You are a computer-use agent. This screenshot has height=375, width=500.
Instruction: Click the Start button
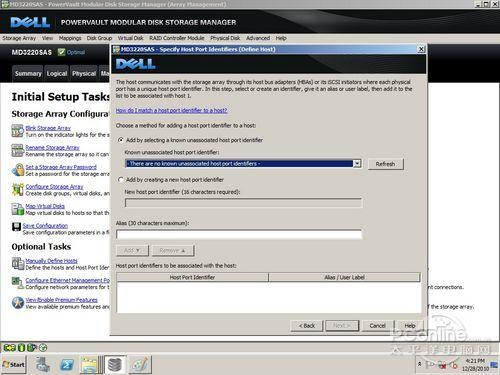[14, 365]
